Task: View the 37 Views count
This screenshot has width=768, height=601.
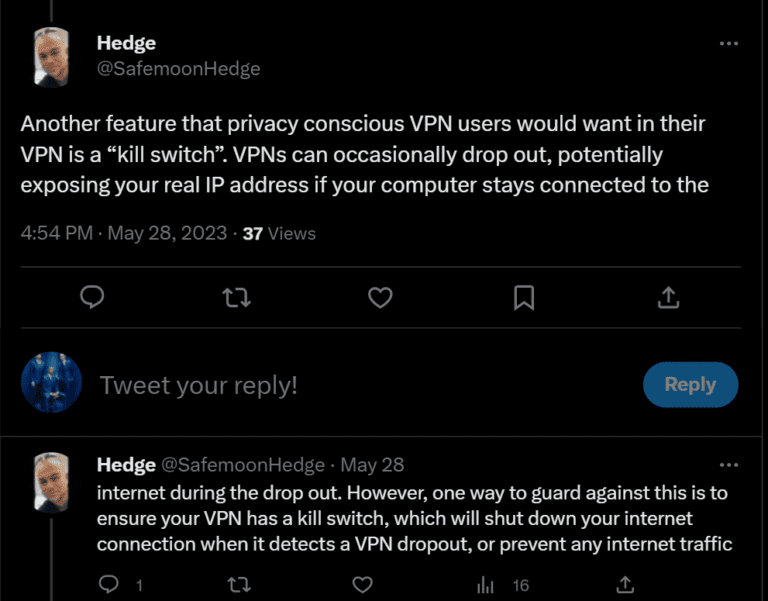Action: (x=279, y=233)
